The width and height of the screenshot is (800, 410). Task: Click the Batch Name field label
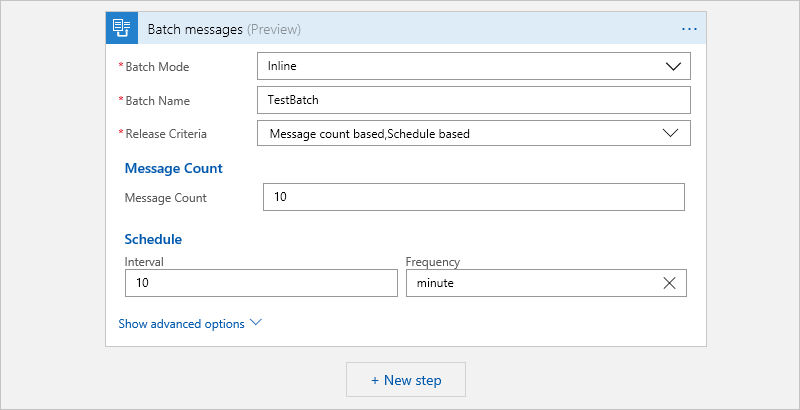click(158, 100)
